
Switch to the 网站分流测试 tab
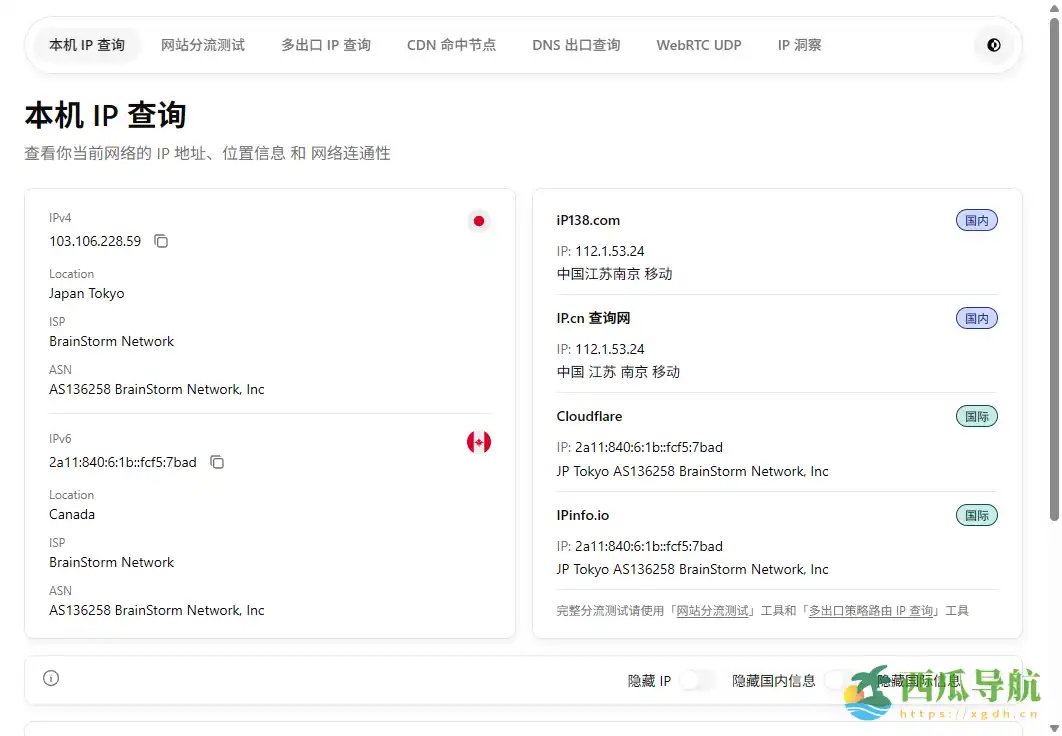pos(203,44)
